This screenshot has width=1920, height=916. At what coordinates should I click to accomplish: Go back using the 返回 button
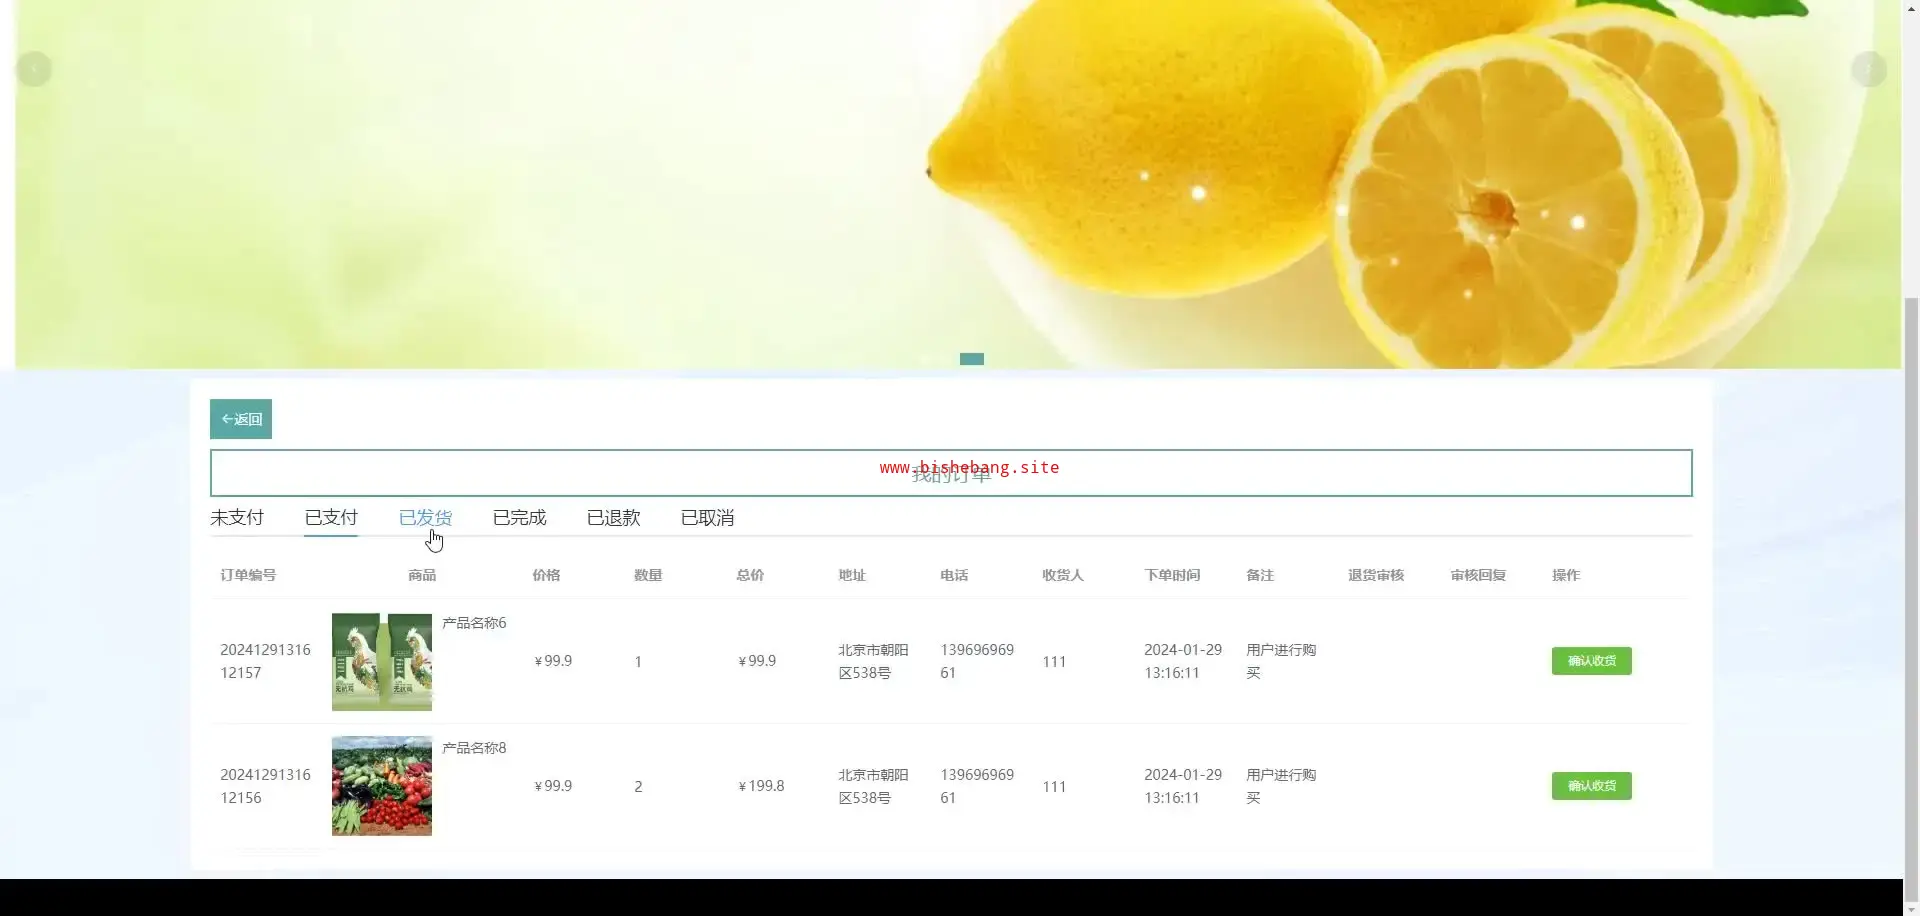tap(241, 419)
